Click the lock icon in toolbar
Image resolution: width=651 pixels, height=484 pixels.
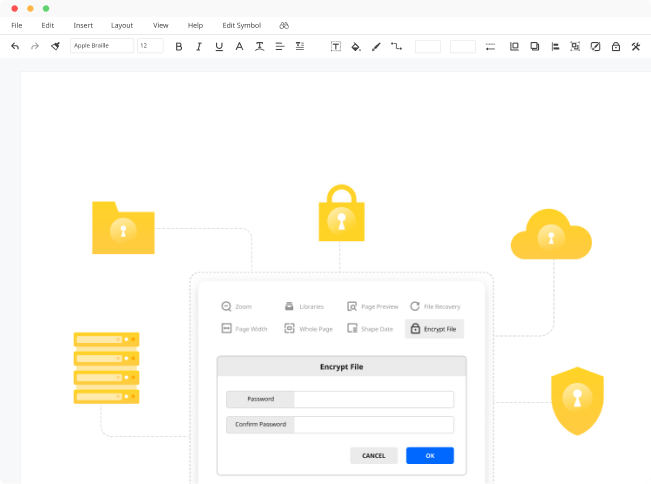tap(616, 46)
